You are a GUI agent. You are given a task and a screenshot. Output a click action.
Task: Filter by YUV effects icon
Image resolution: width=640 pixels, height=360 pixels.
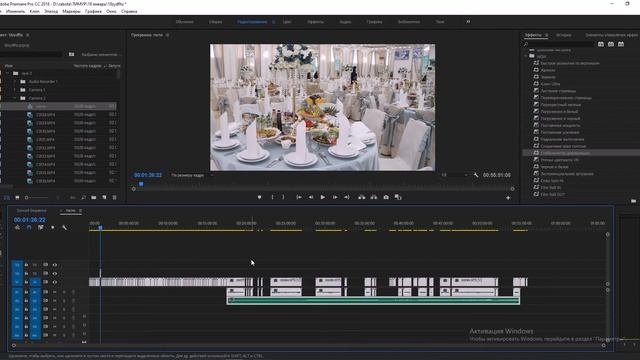[x=621, y=44]
